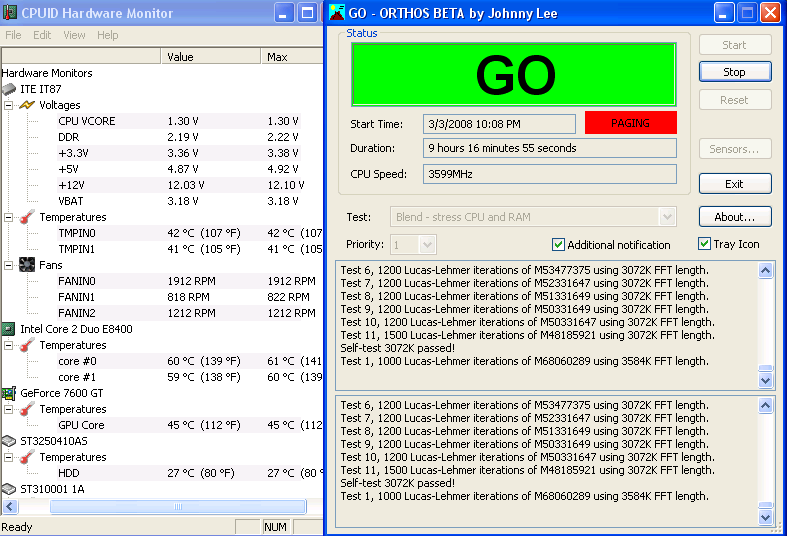This screenshot has width=787, height=536.
Task: Click the CPUID Hardware Monitor title bar icon
Action: (x=9, y=13)
